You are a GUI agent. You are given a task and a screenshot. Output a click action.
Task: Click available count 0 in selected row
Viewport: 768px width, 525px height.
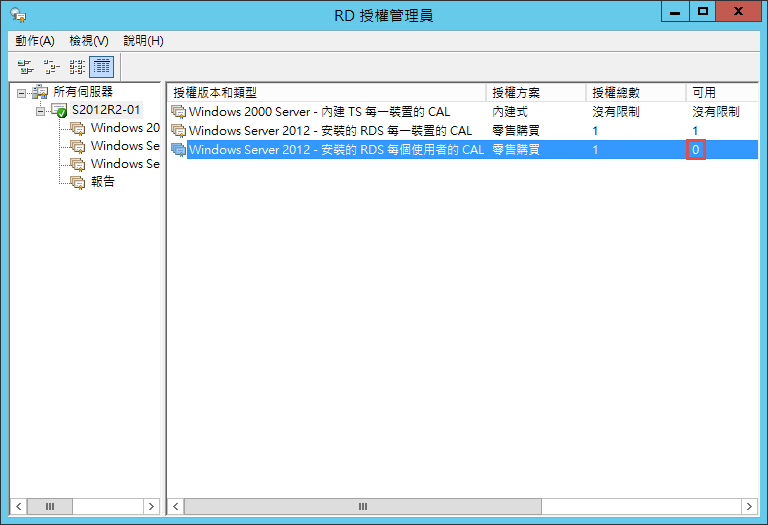coord(696,150)
